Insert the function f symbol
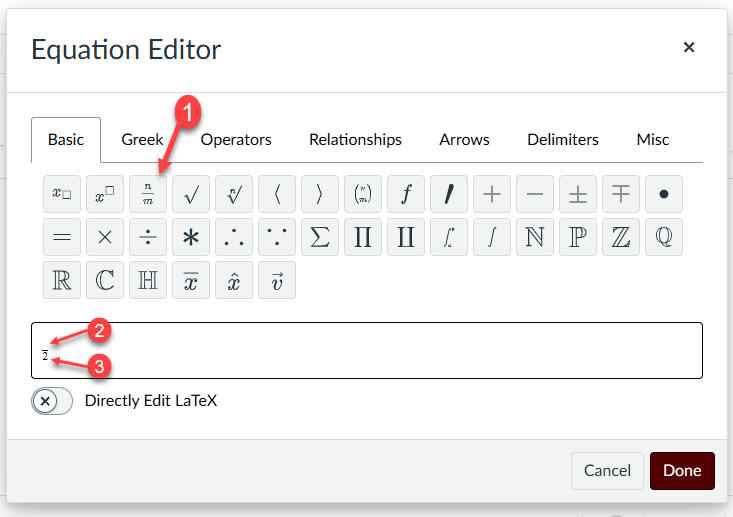This screenshot has width=733, height=517. click(406, 194)
